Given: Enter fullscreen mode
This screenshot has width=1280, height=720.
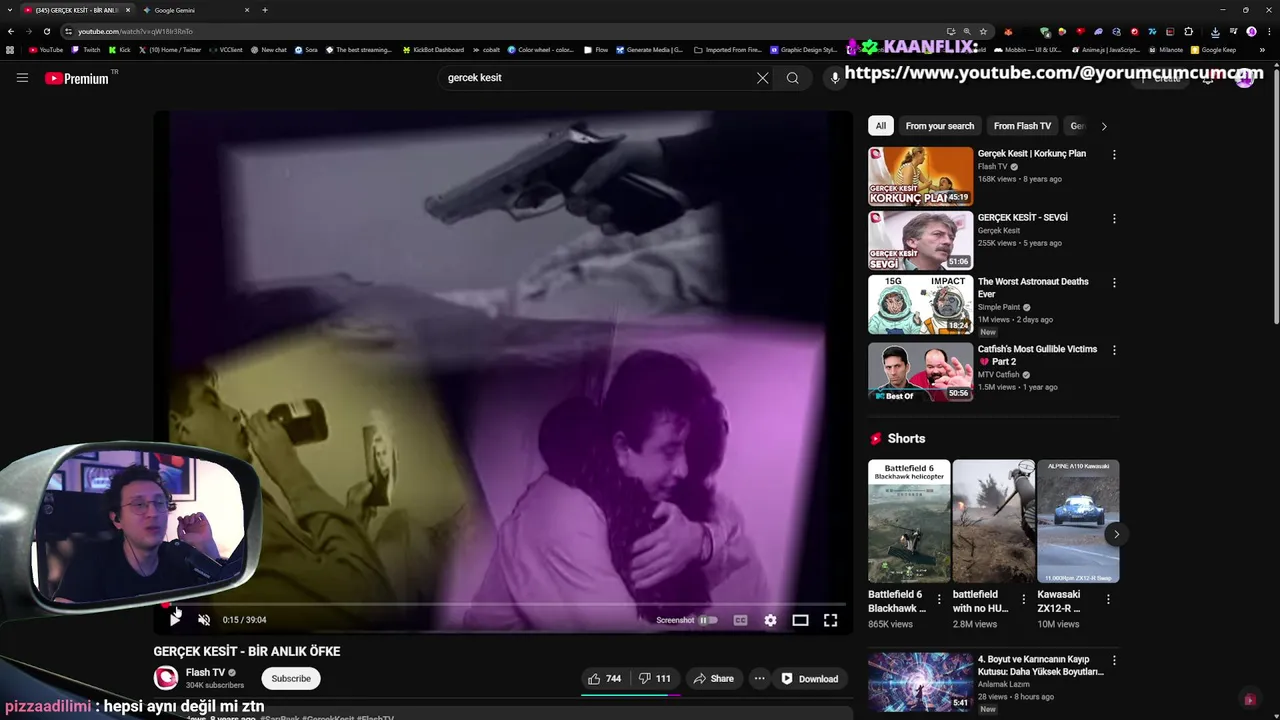Looking at the screenshot, I should click(x=830, y=620).
